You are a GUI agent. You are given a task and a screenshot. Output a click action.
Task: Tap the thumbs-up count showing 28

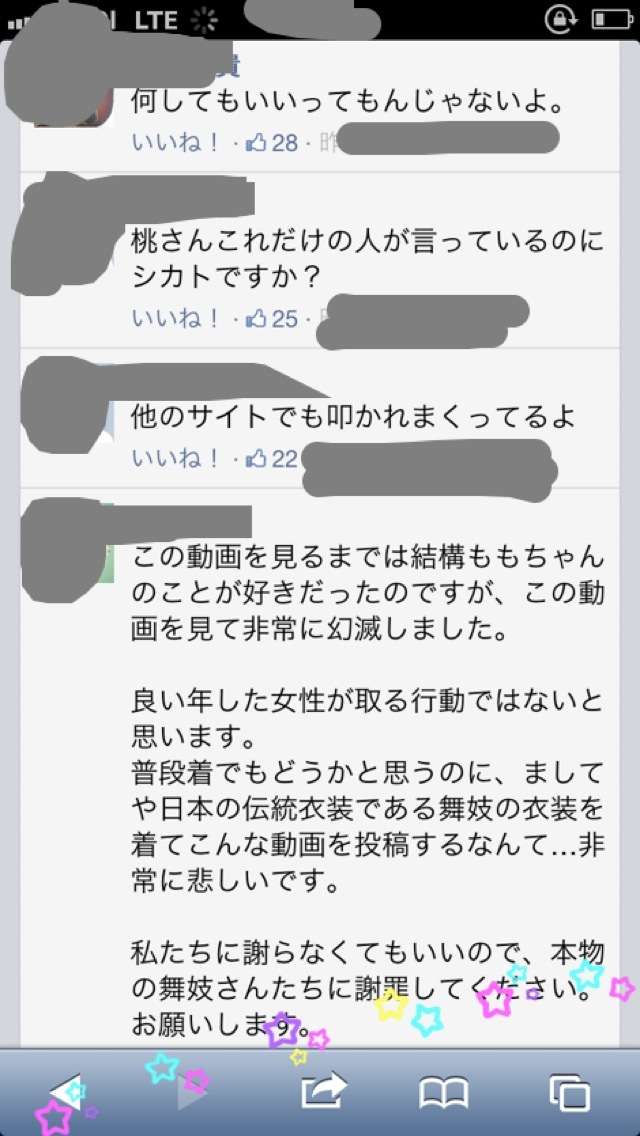coord(272,143)
